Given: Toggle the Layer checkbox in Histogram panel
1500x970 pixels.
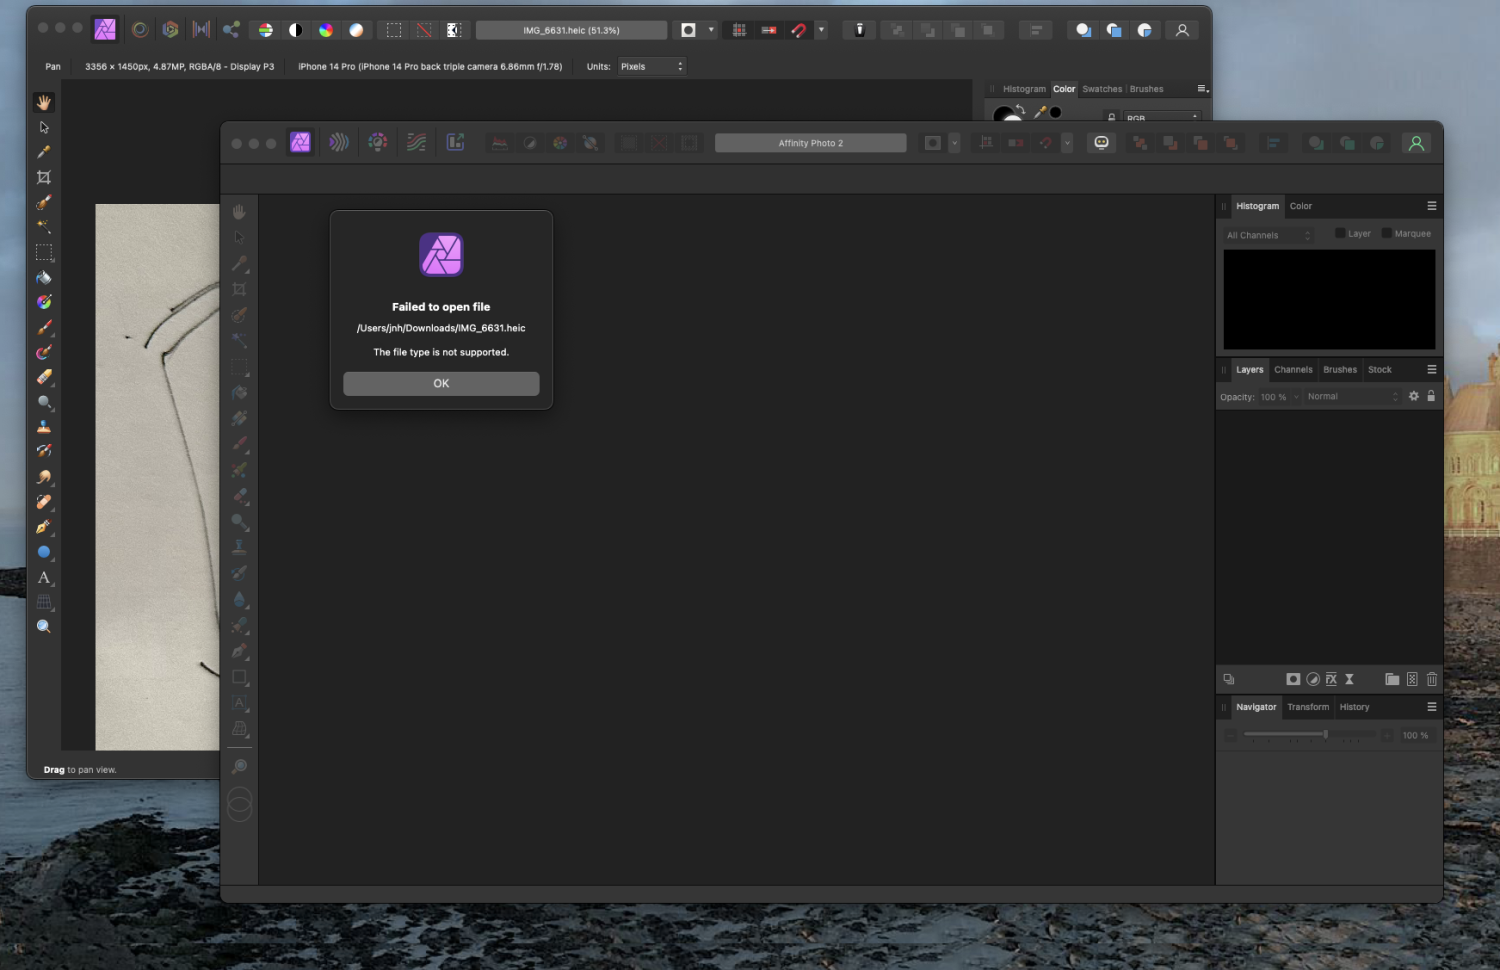Looking at the screenshot, I should point(1341,233).
